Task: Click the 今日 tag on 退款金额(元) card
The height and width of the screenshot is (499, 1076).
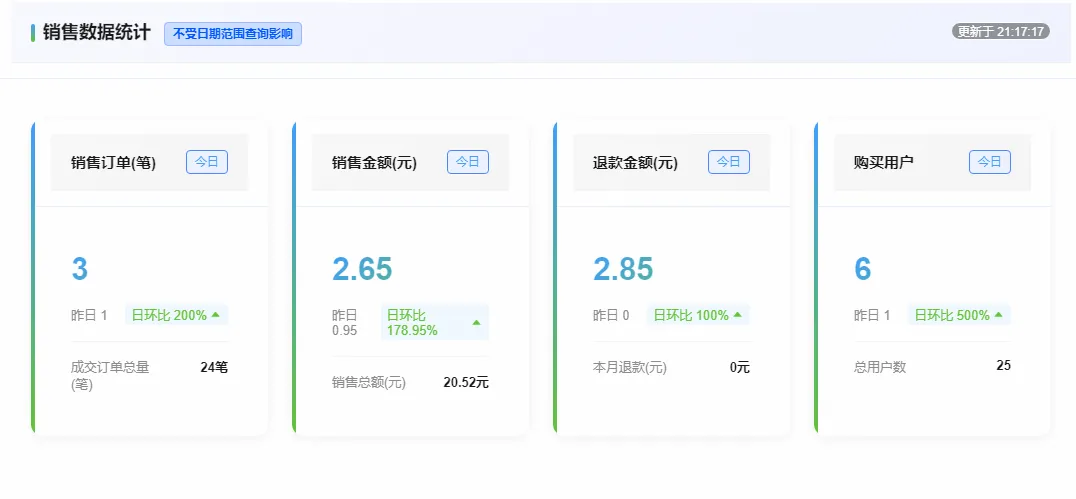Action: click(729, 162)
